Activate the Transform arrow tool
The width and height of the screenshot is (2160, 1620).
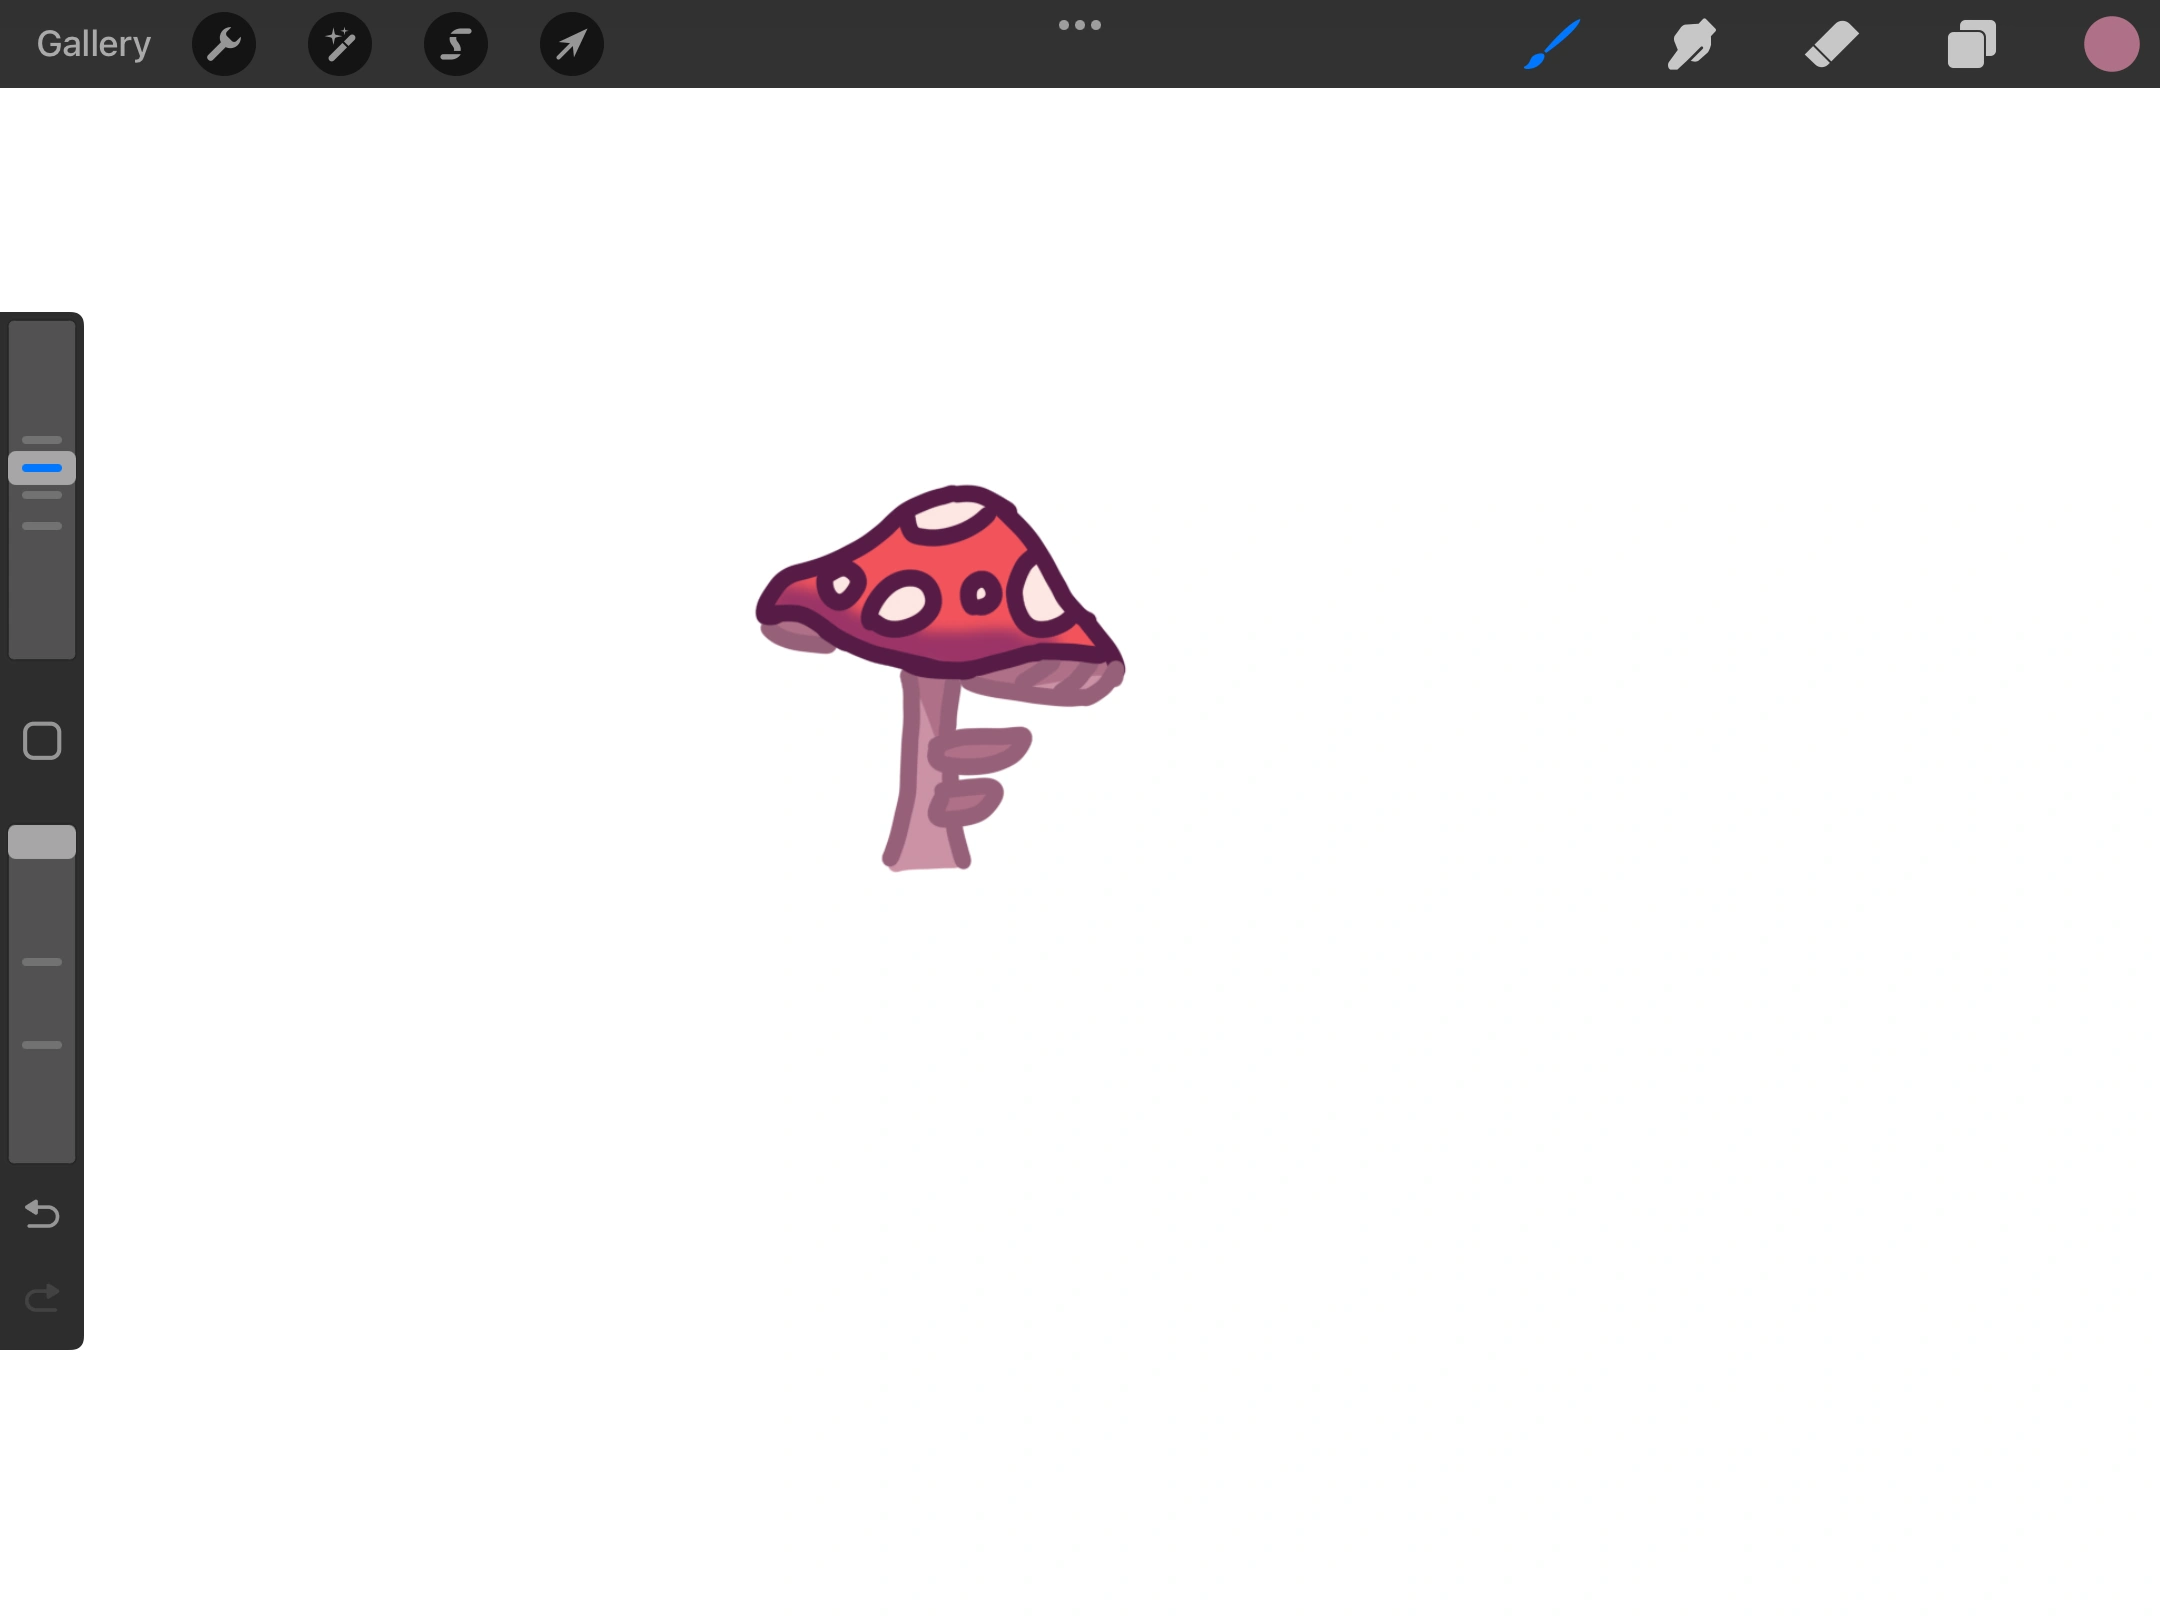572,44
